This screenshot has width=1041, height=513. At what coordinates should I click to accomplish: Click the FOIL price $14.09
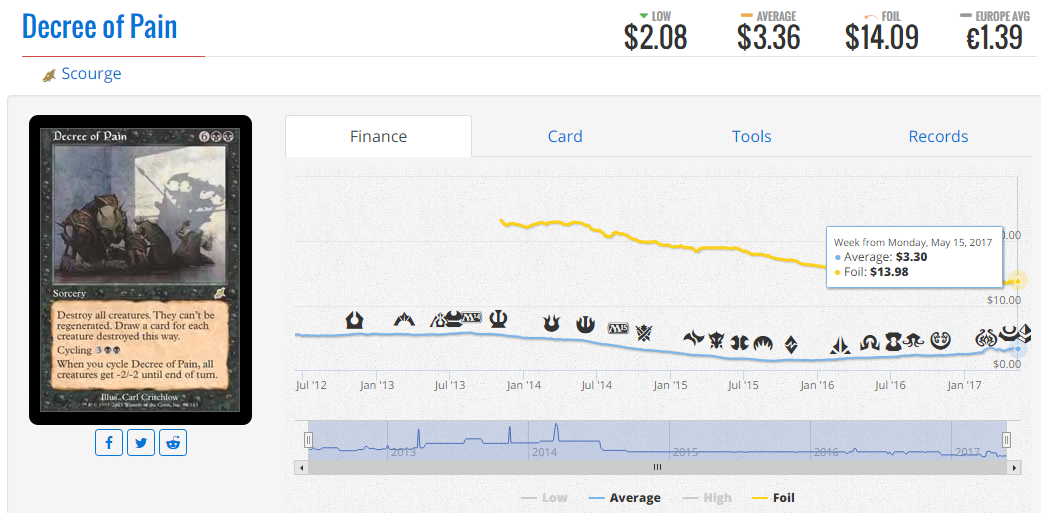pos(882,37)
